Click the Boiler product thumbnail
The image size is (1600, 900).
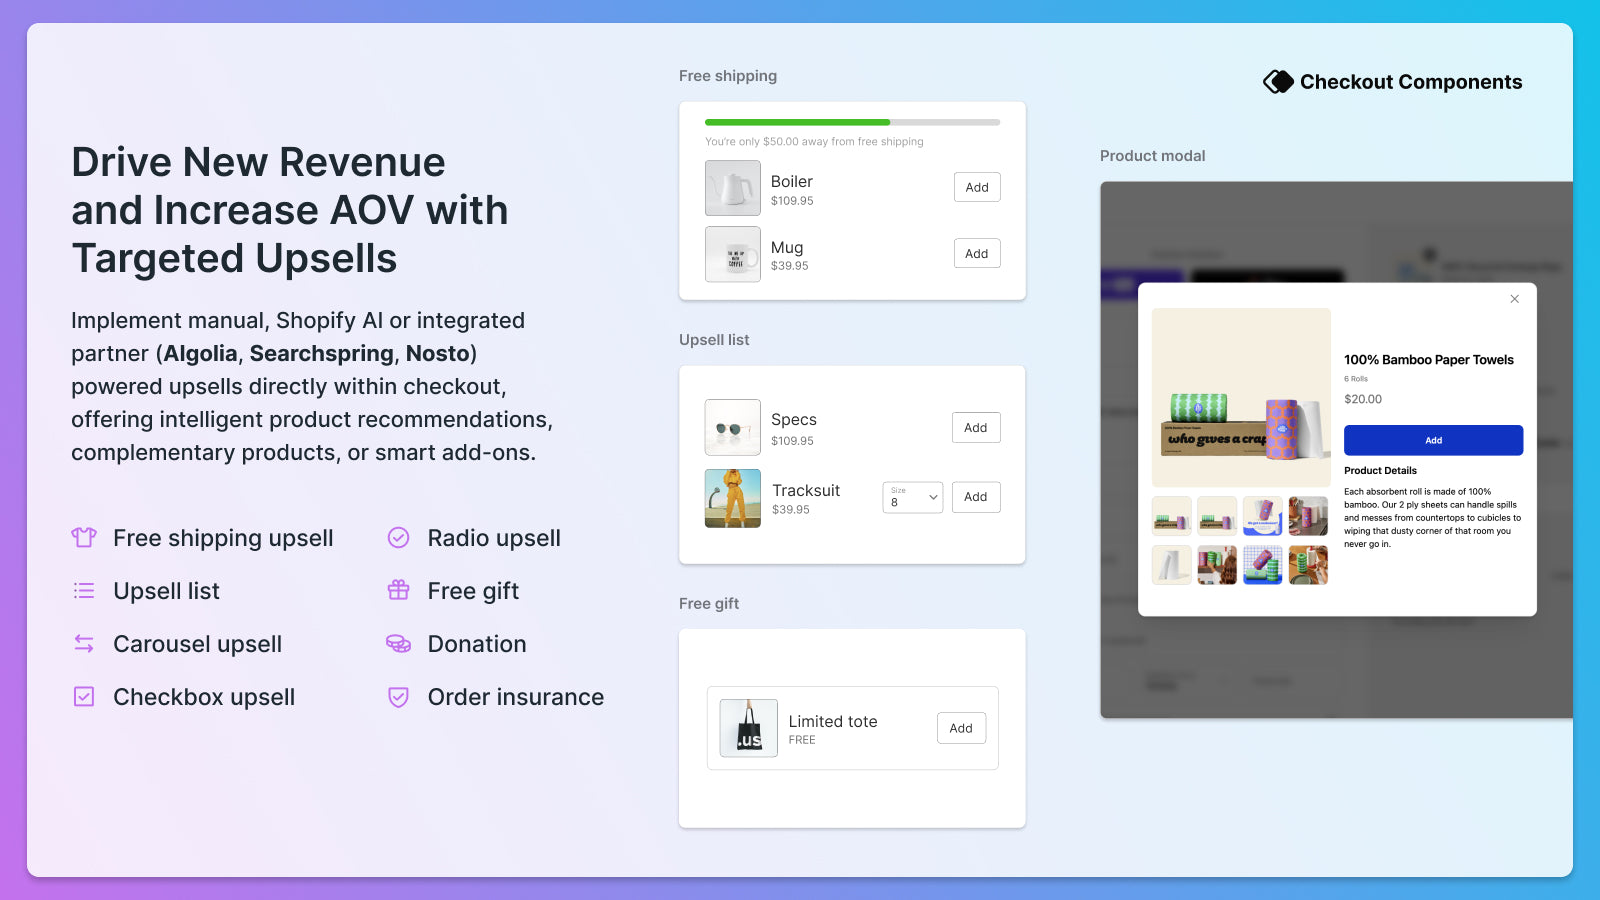click(x=733, y=188)
